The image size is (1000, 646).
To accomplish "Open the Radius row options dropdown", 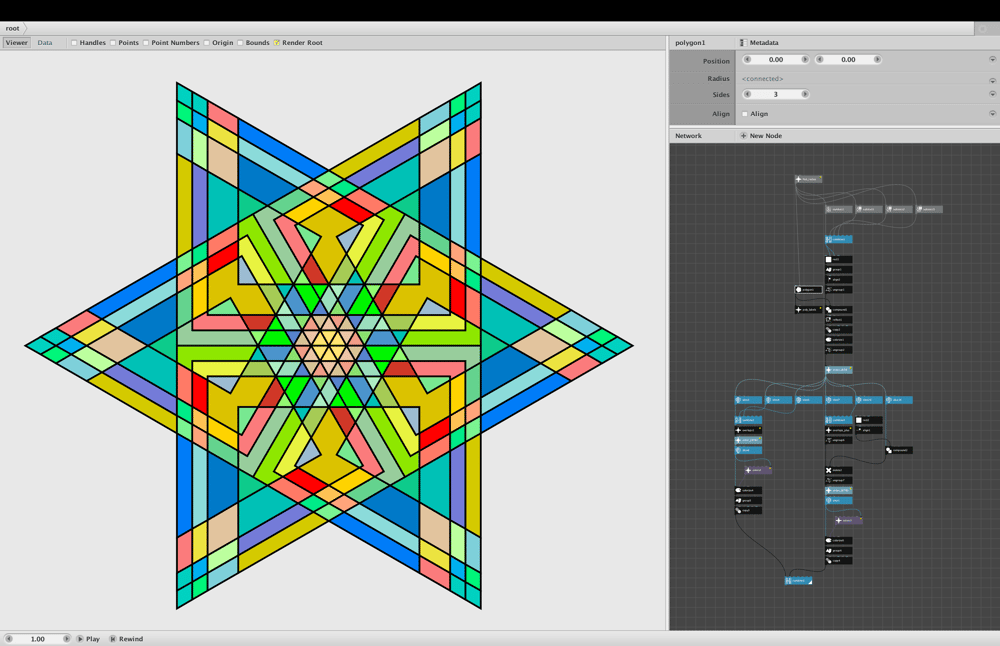I will pos(992,80).
